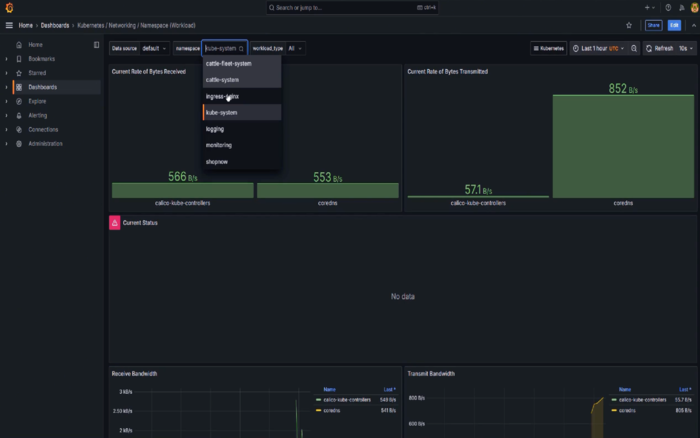Select kube-system namespace option
This screenshot has height=438, width=700.
click(242, 113)
